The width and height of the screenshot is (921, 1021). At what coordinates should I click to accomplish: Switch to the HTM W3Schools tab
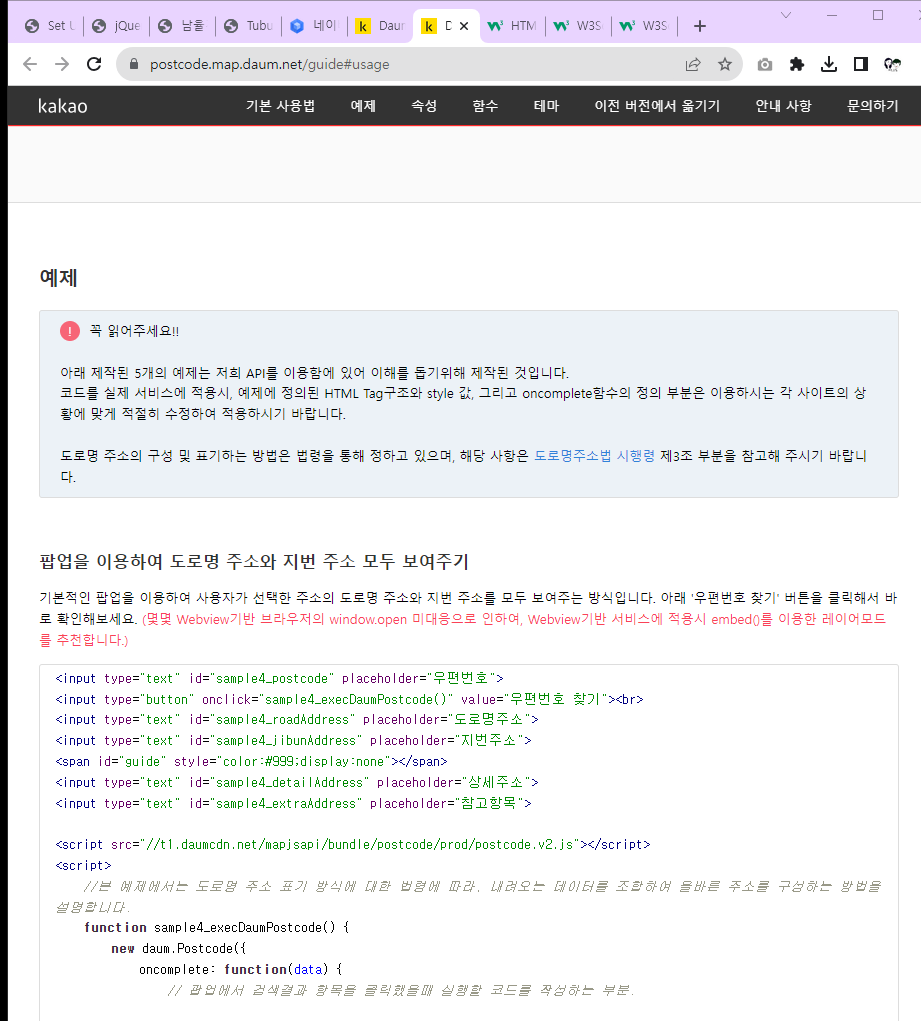pos(513,26)
